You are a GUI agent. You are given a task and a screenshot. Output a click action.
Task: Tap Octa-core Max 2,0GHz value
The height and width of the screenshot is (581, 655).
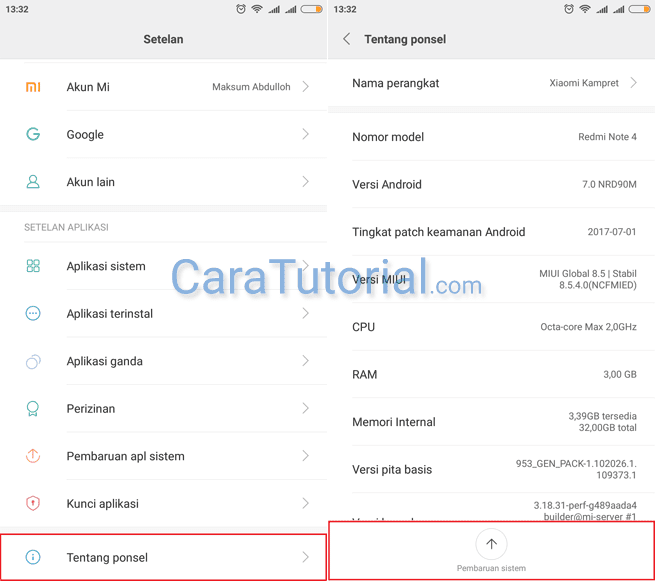click(588, 327)
